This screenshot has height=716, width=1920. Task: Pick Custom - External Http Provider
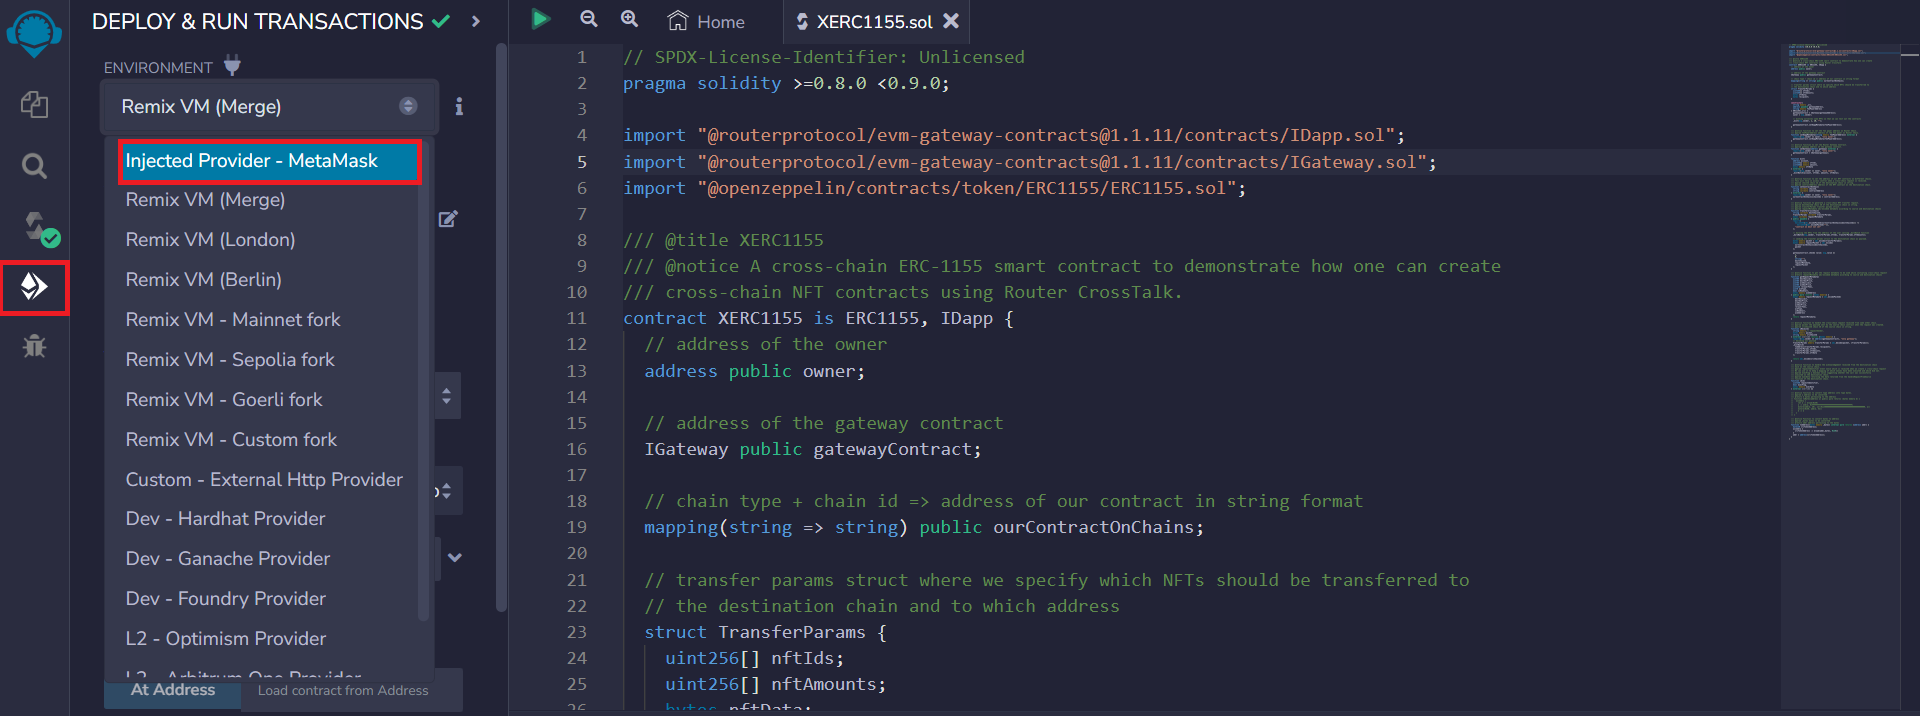click(x=264, y=480)
